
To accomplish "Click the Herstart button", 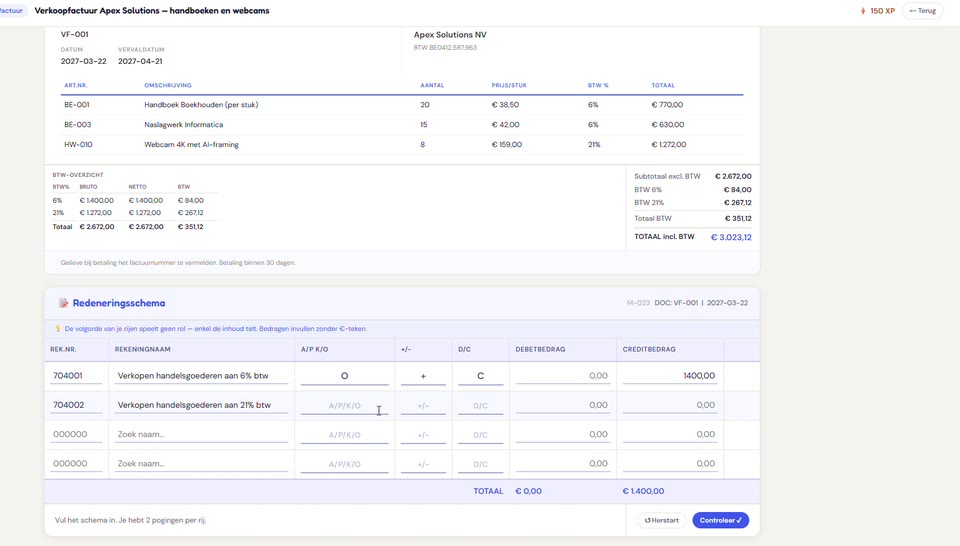I will [x=661, y=520].
